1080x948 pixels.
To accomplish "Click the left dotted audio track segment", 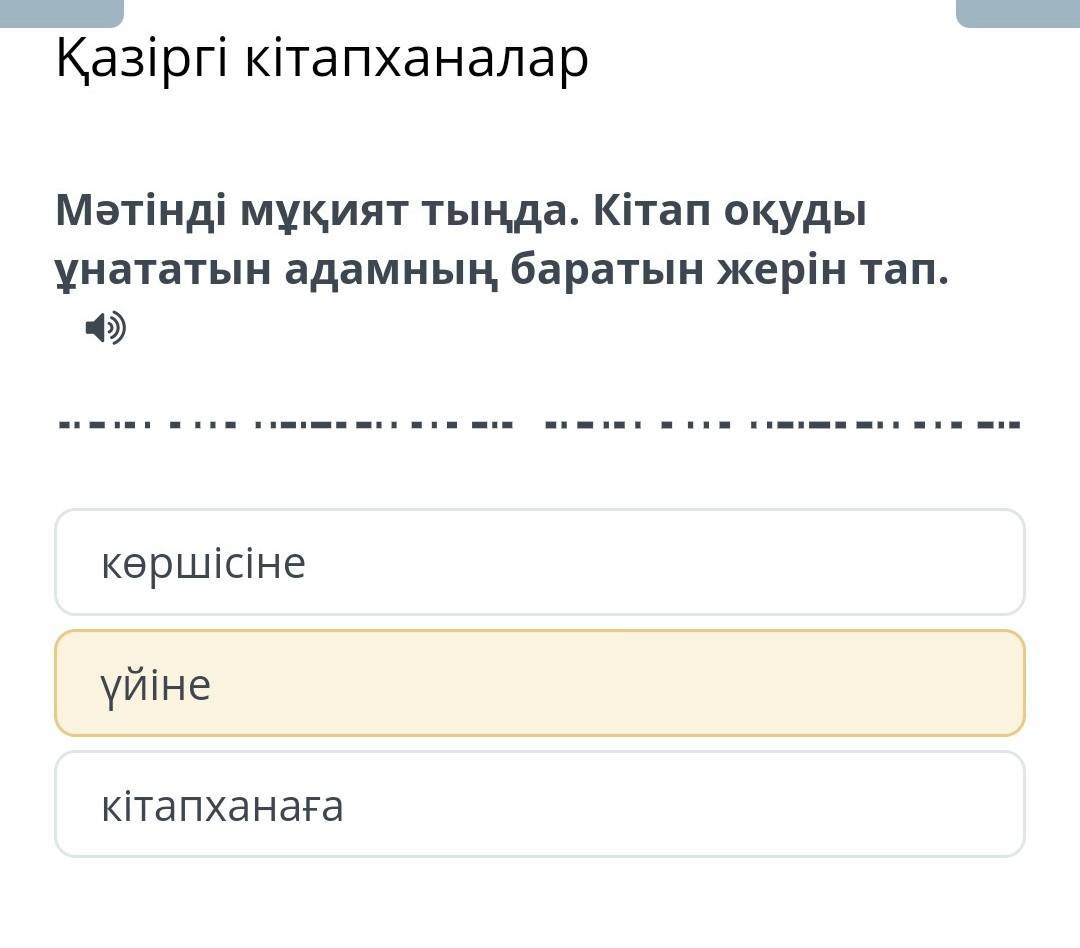I will click(x=286, y=424).
